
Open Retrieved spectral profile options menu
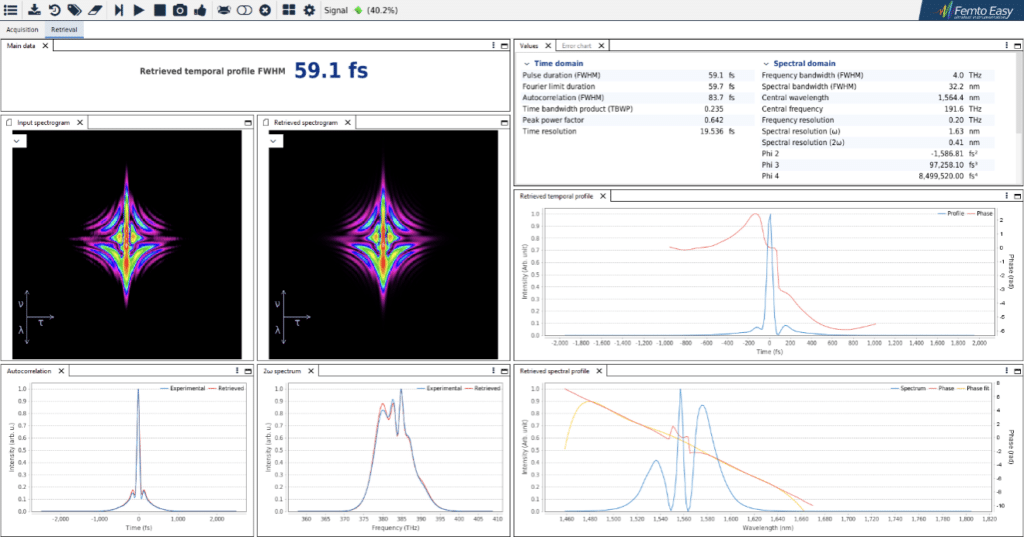pyautogui.click(x=1006, y=371)
